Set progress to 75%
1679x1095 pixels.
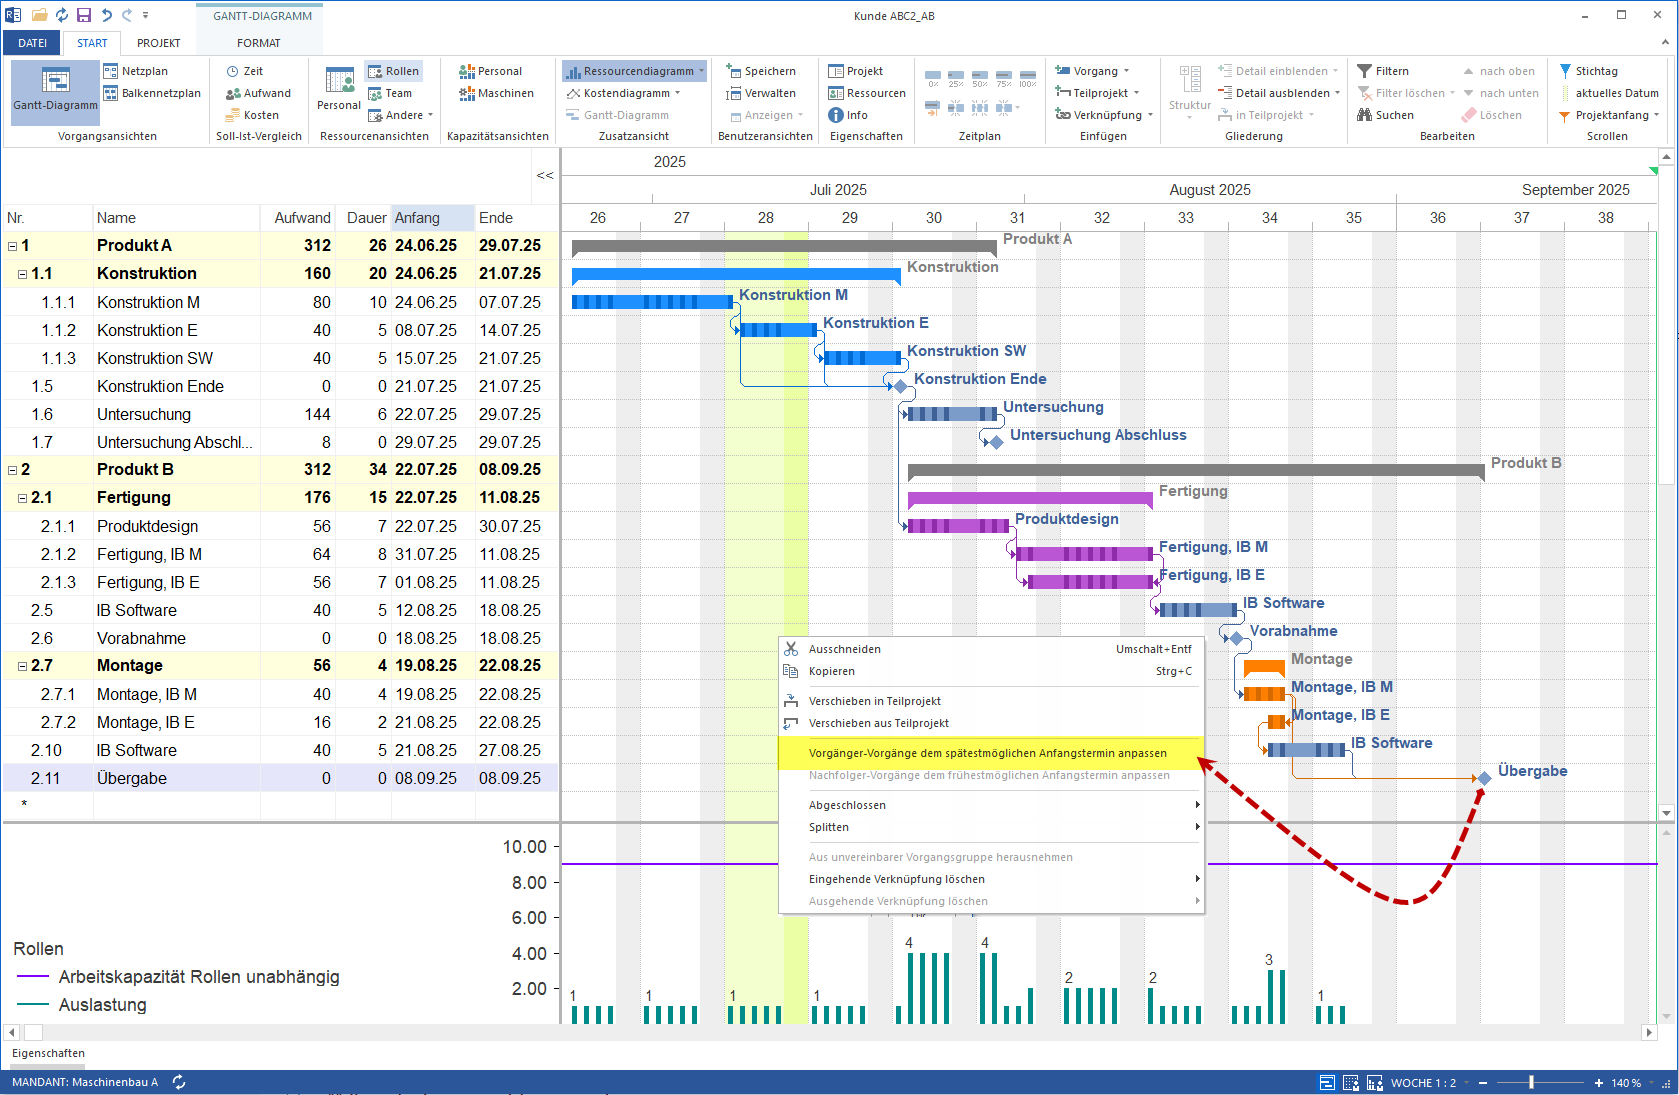1004,78
